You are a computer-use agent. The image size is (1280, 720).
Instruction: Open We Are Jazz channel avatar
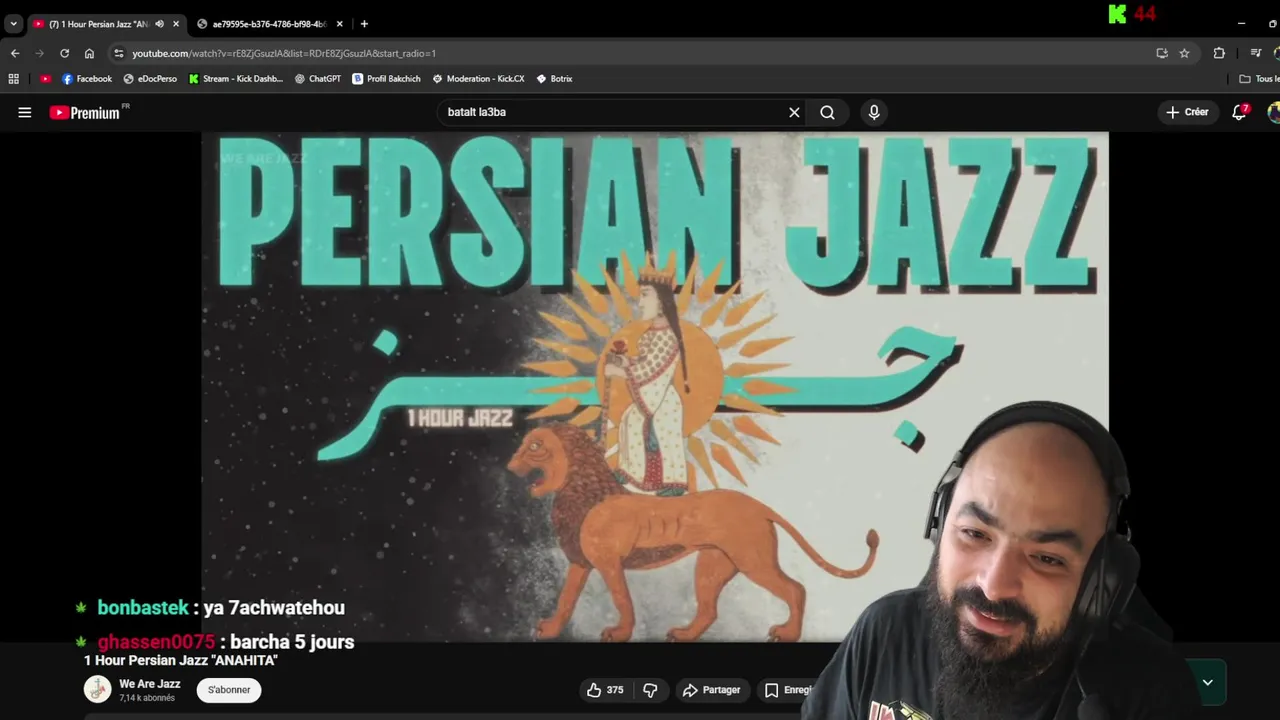97,690
